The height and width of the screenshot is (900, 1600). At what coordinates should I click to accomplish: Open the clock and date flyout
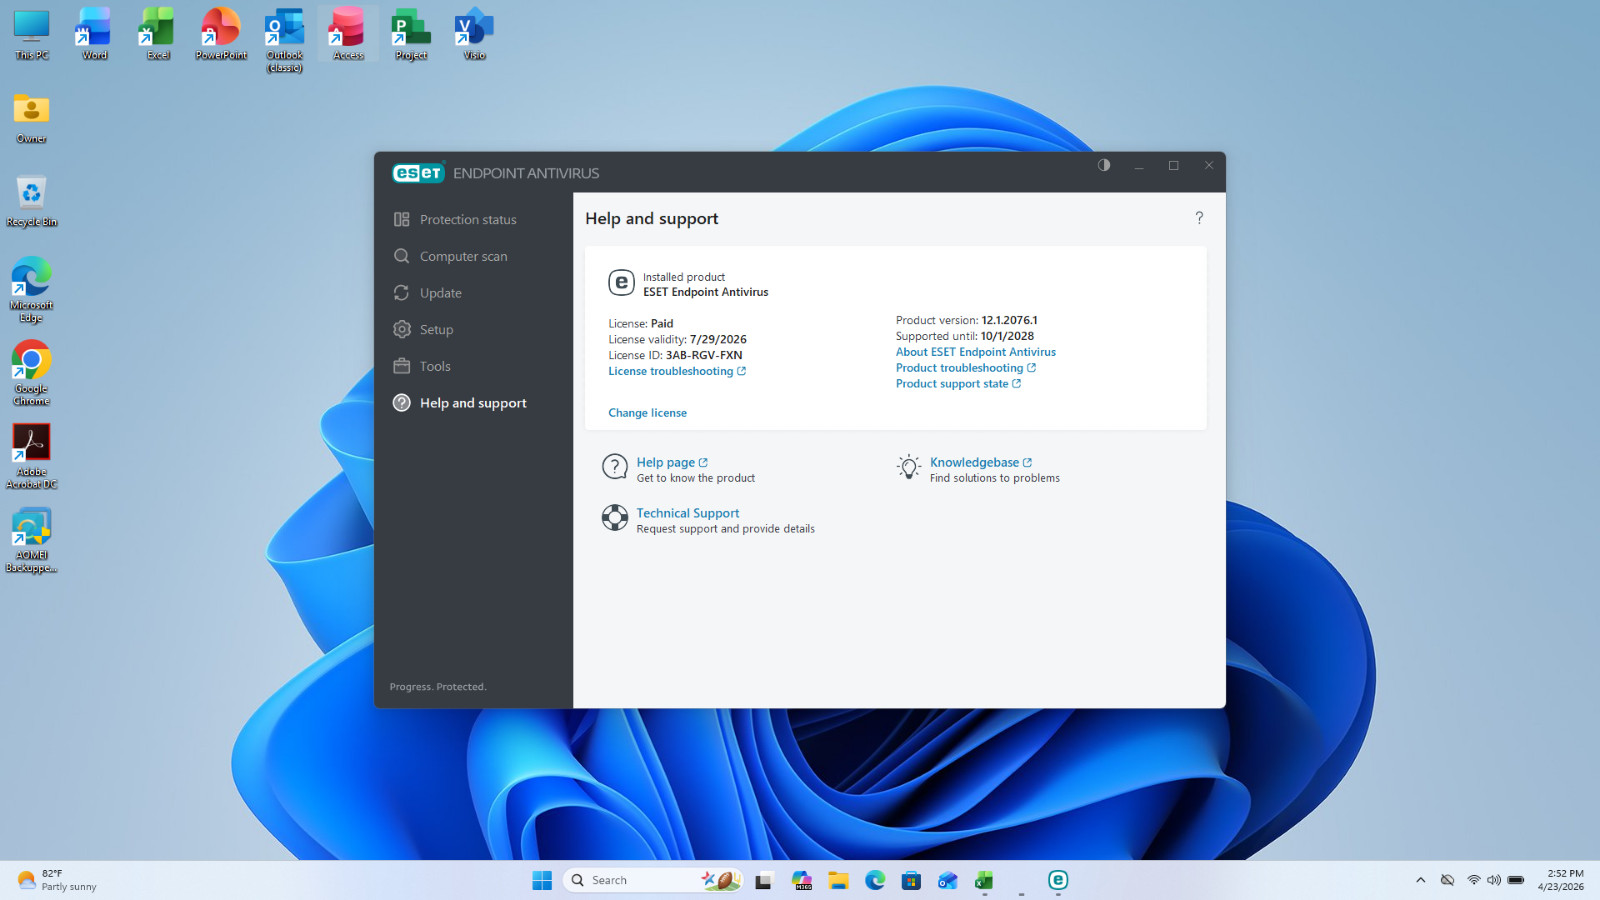[1561, 880]
